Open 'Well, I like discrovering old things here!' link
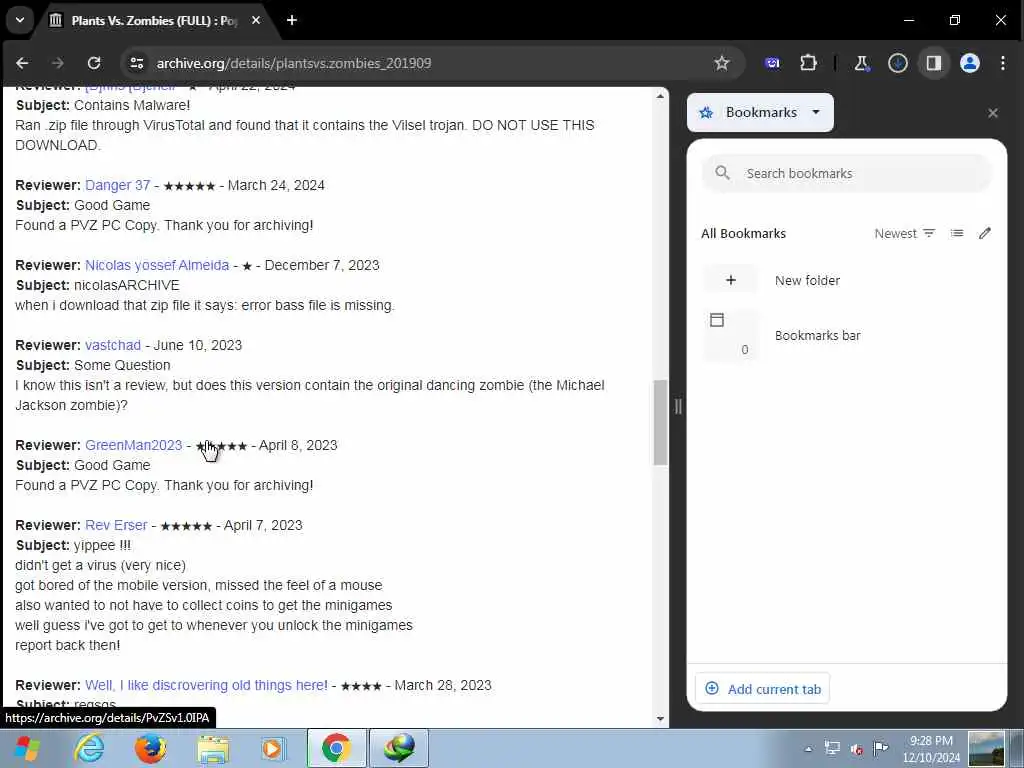The height and width of the screenshot is (768, 1024). pyautogui.click(x=206, y=685)
